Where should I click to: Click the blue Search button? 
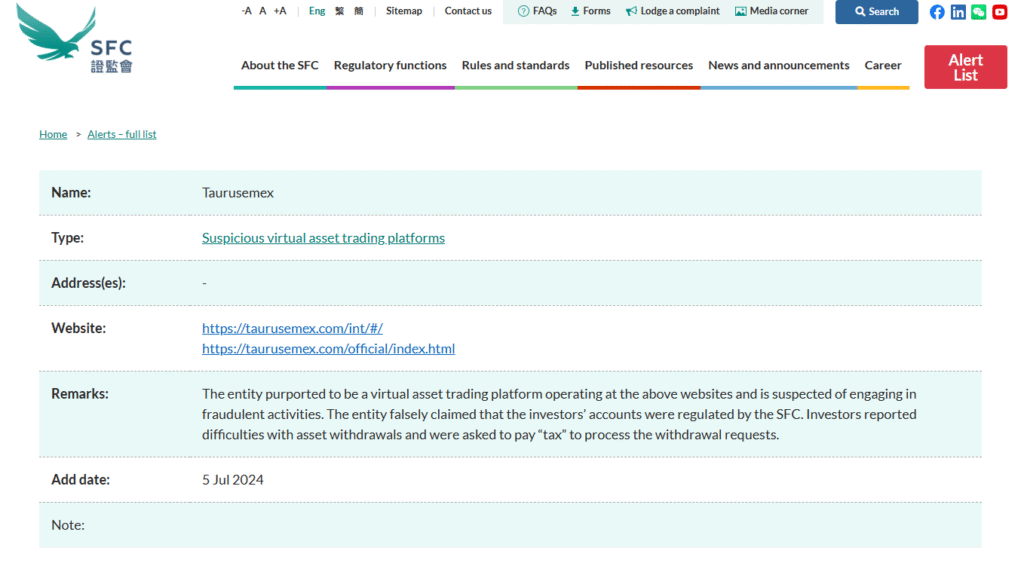tap(876, 12)
